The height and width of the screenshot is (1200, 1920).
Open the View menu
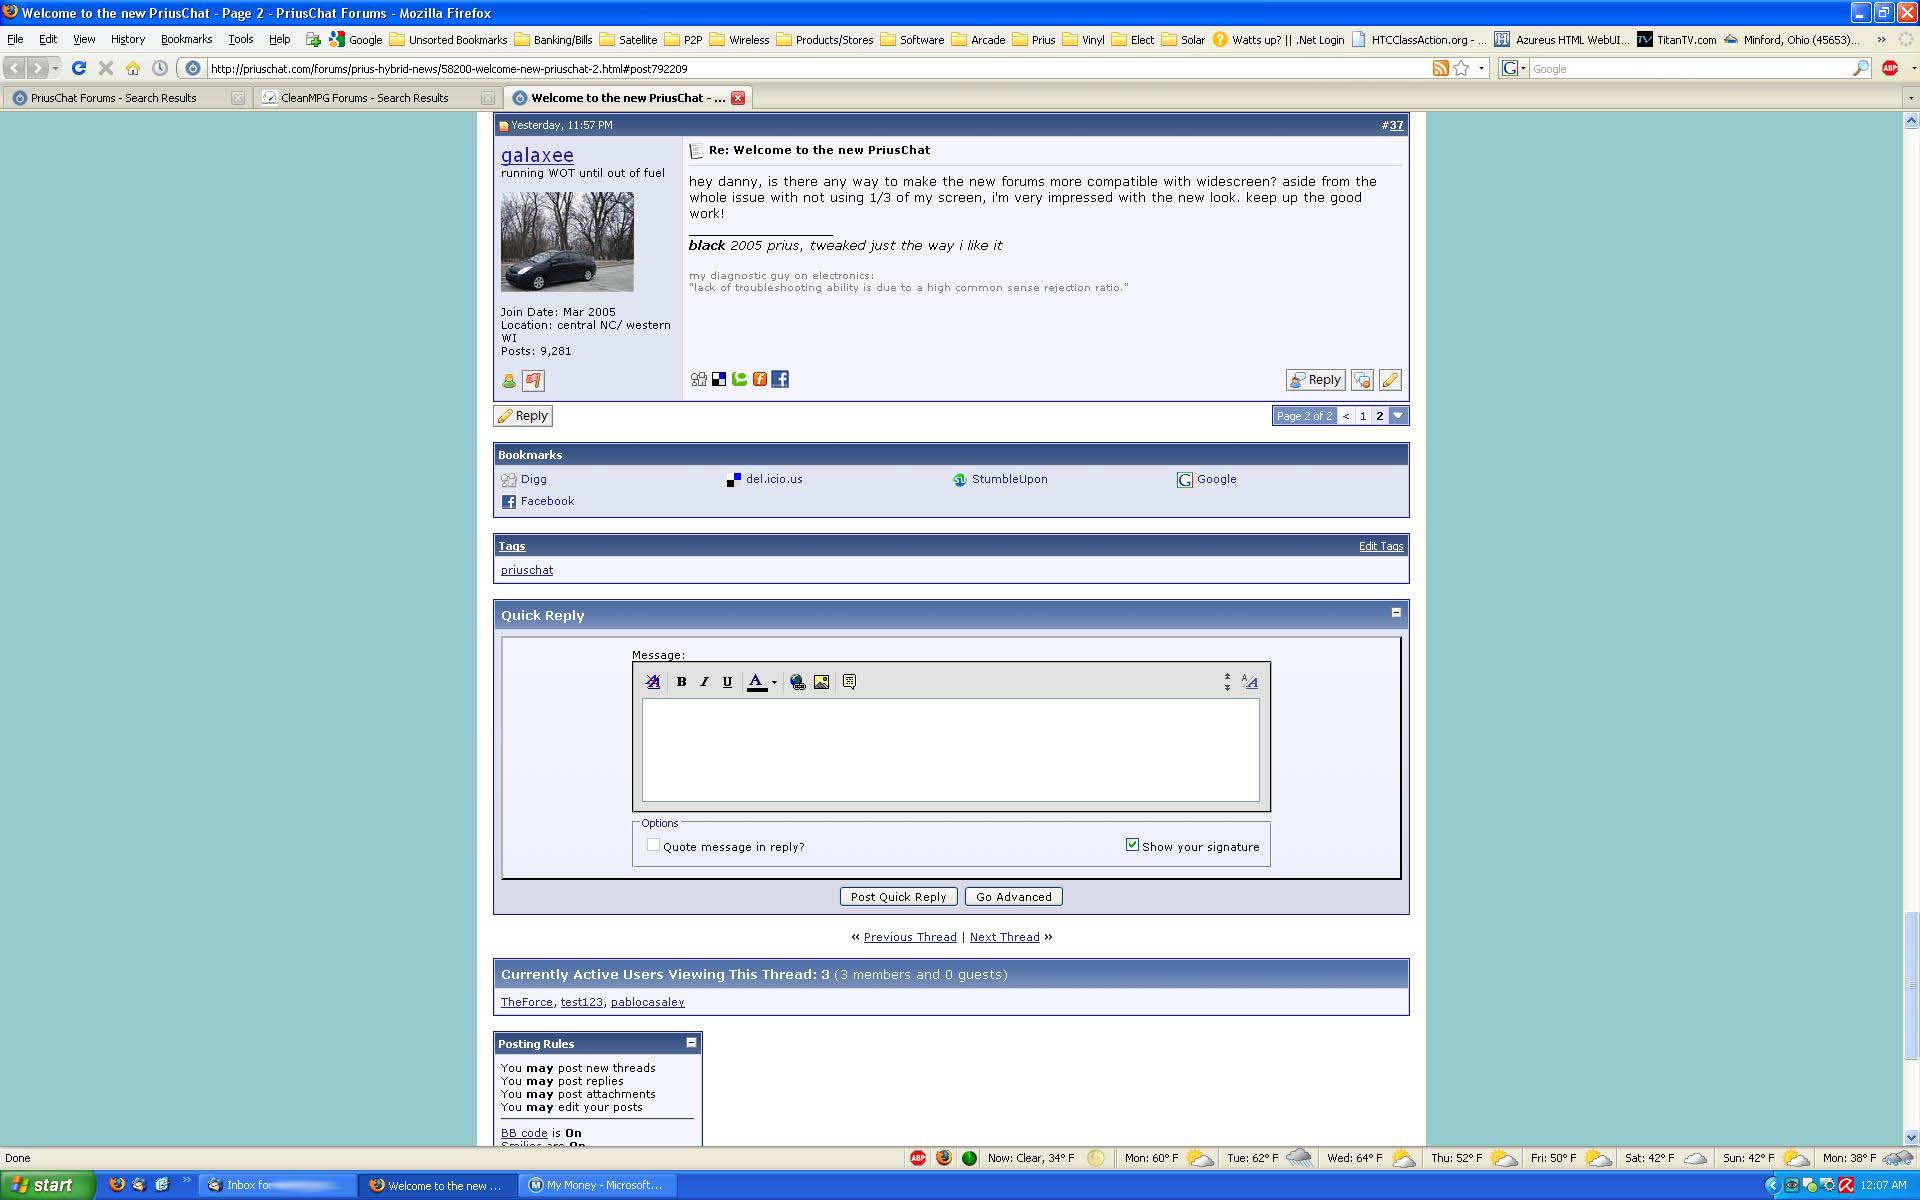coord(84,40)
